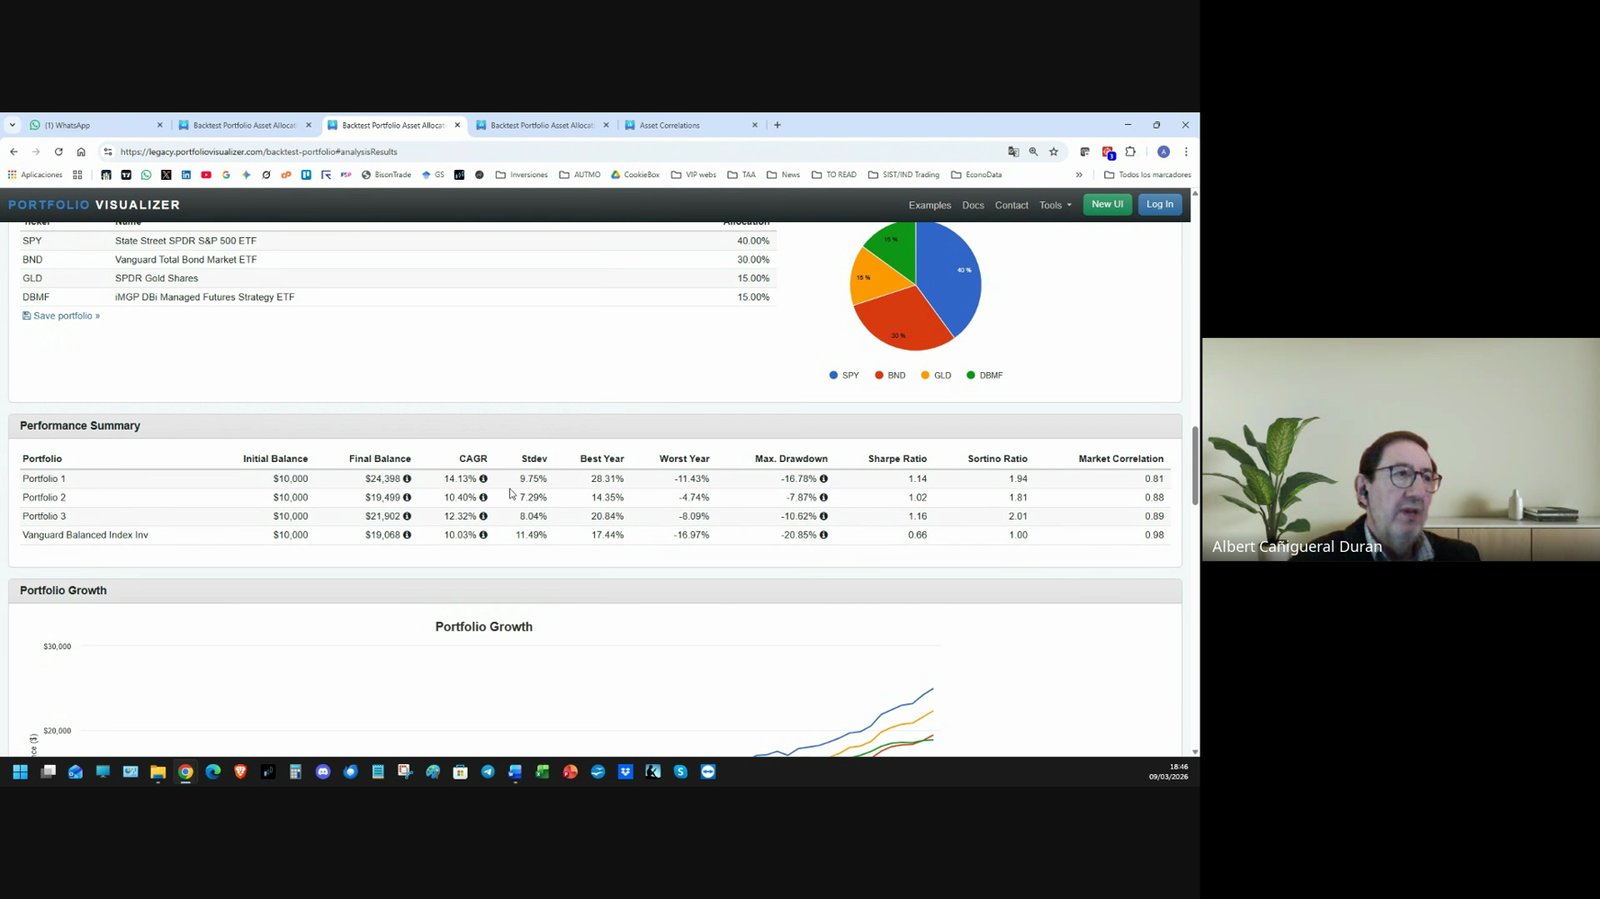The image size is (1600, 899).
Task: Open the Docs navigation item
Action: pos(973,205)
